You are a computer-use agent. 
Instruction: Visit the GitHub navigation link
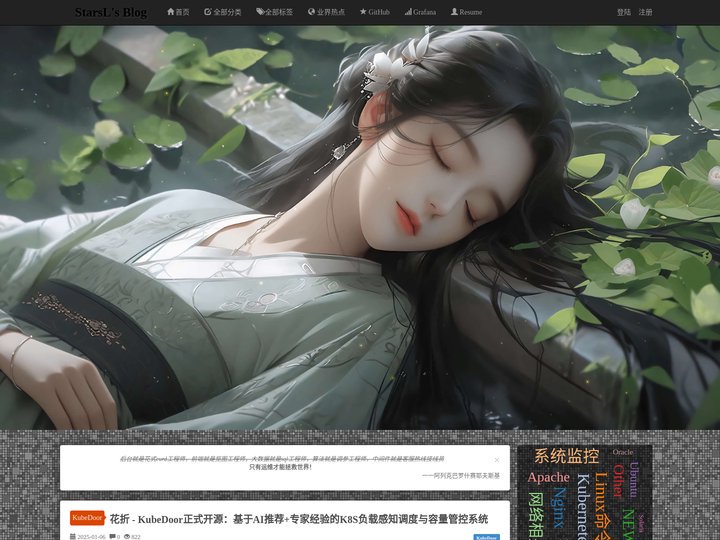pos(375,12)
